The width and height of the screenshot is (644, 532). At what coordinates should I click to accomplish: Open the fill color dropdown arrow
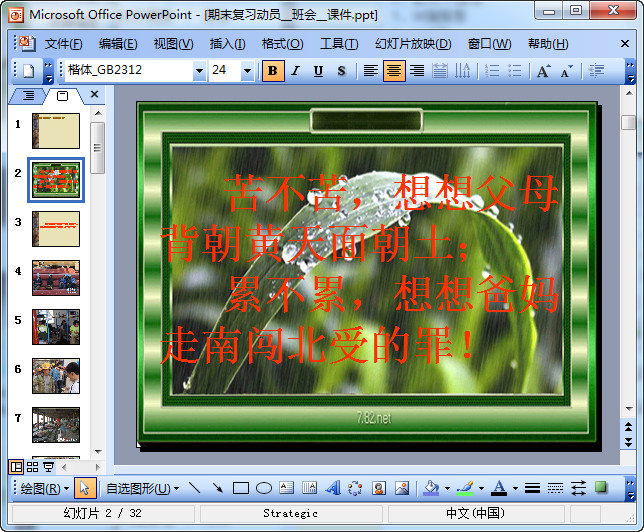[x=447, y=488]
